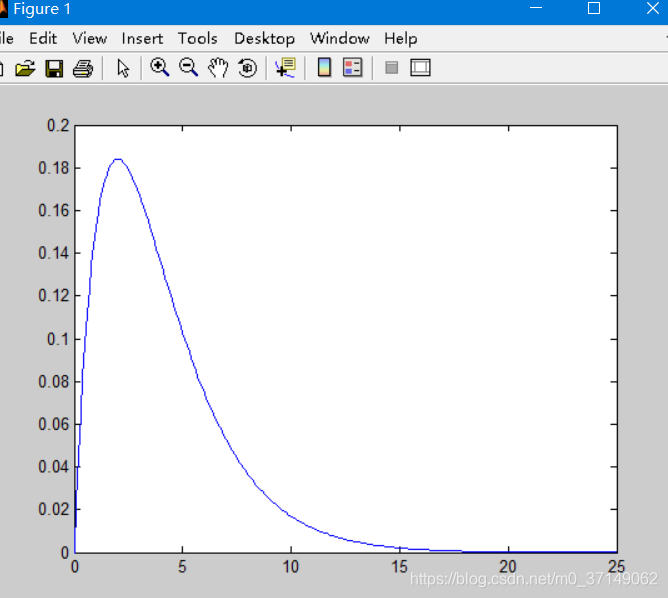Insert a colorbar via toolbar icon
This screenshot has height=598, width=668.
pyautogui.click(x=324, y=67)
